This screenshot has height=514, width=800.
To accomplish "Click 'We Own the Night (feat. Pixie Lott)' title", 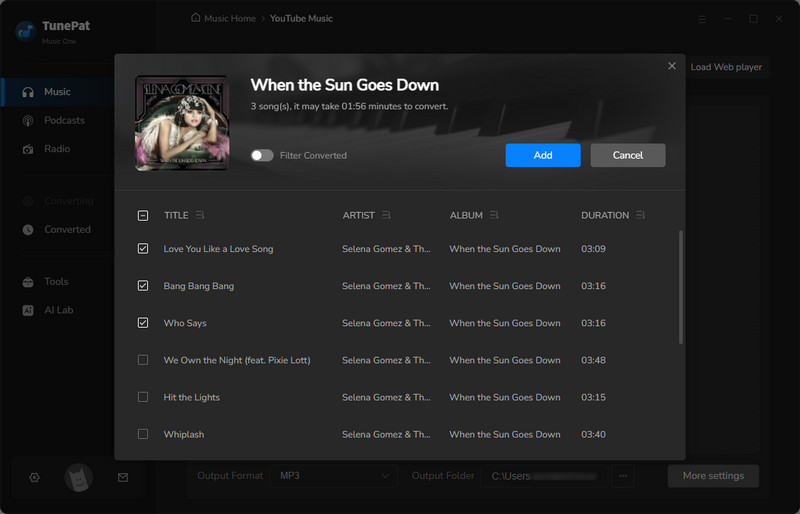I will (x=237, y=360).
